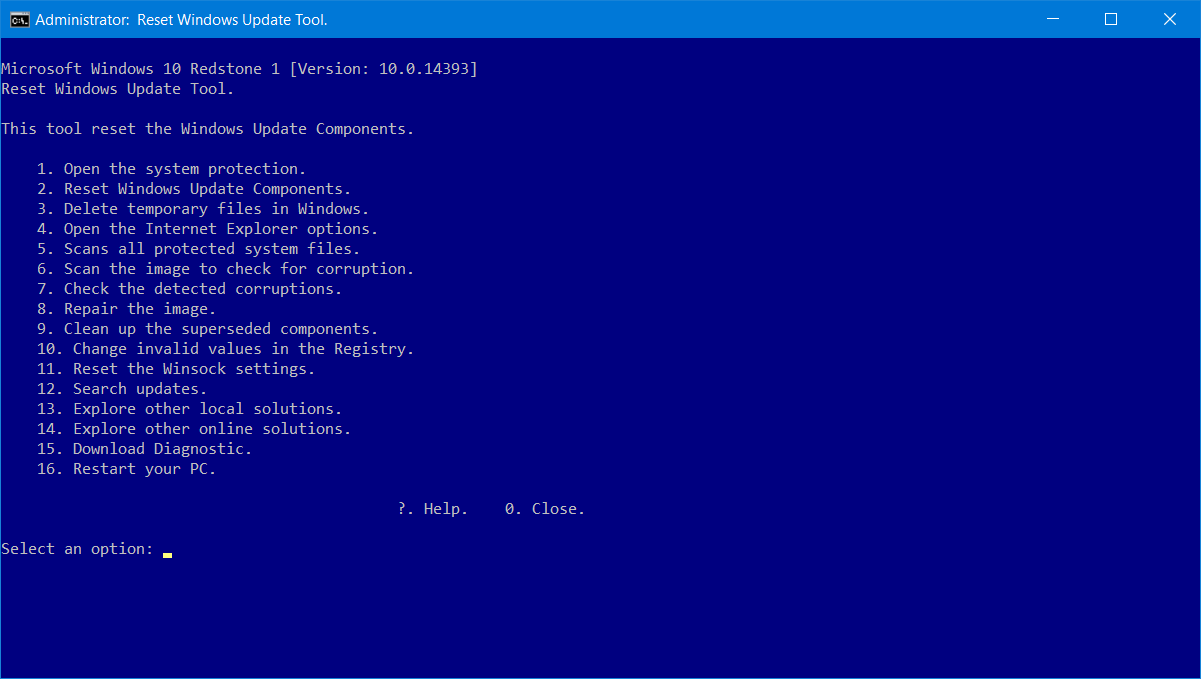
Task: Open Help by clicking the ? option
Action: pyautogui.click(x=432, y=508)
